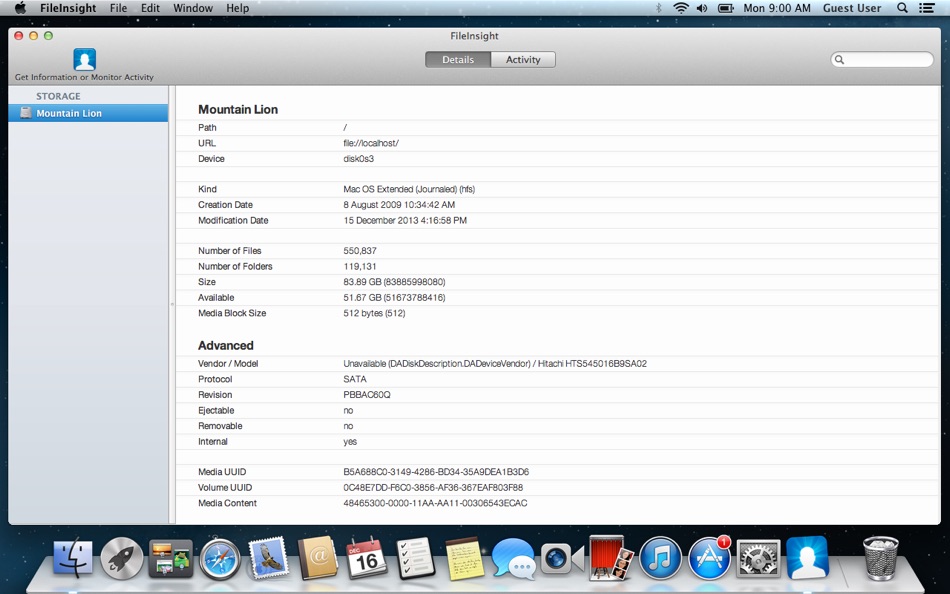This screenshot has width=950, height=594.
Task: Open Photo Booth icon in Dock
Action: coord(611,557)
